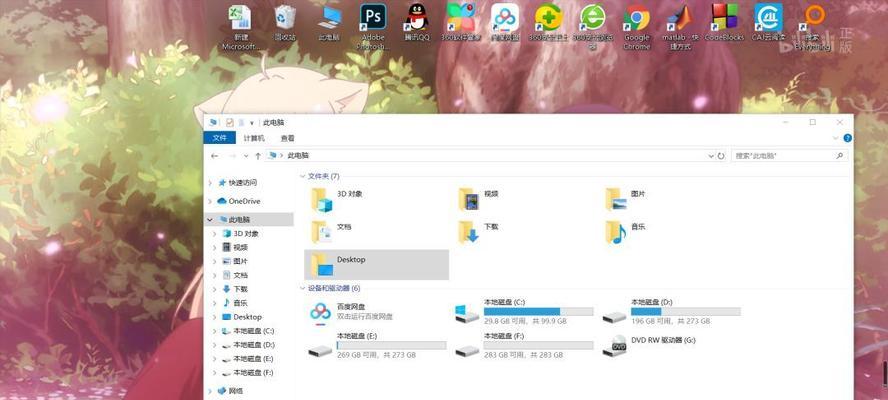Collapse the 文件夹 (7) group
The height and width of the screenshot is (400, 888).
coord(302,176)
